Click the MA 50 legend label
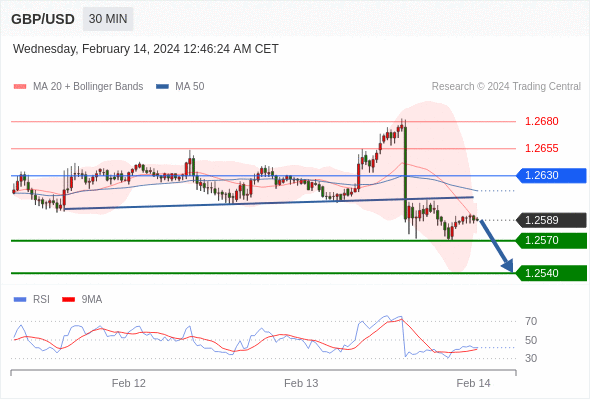The width and height of the screenshot is (590, 400). point(190,87)
